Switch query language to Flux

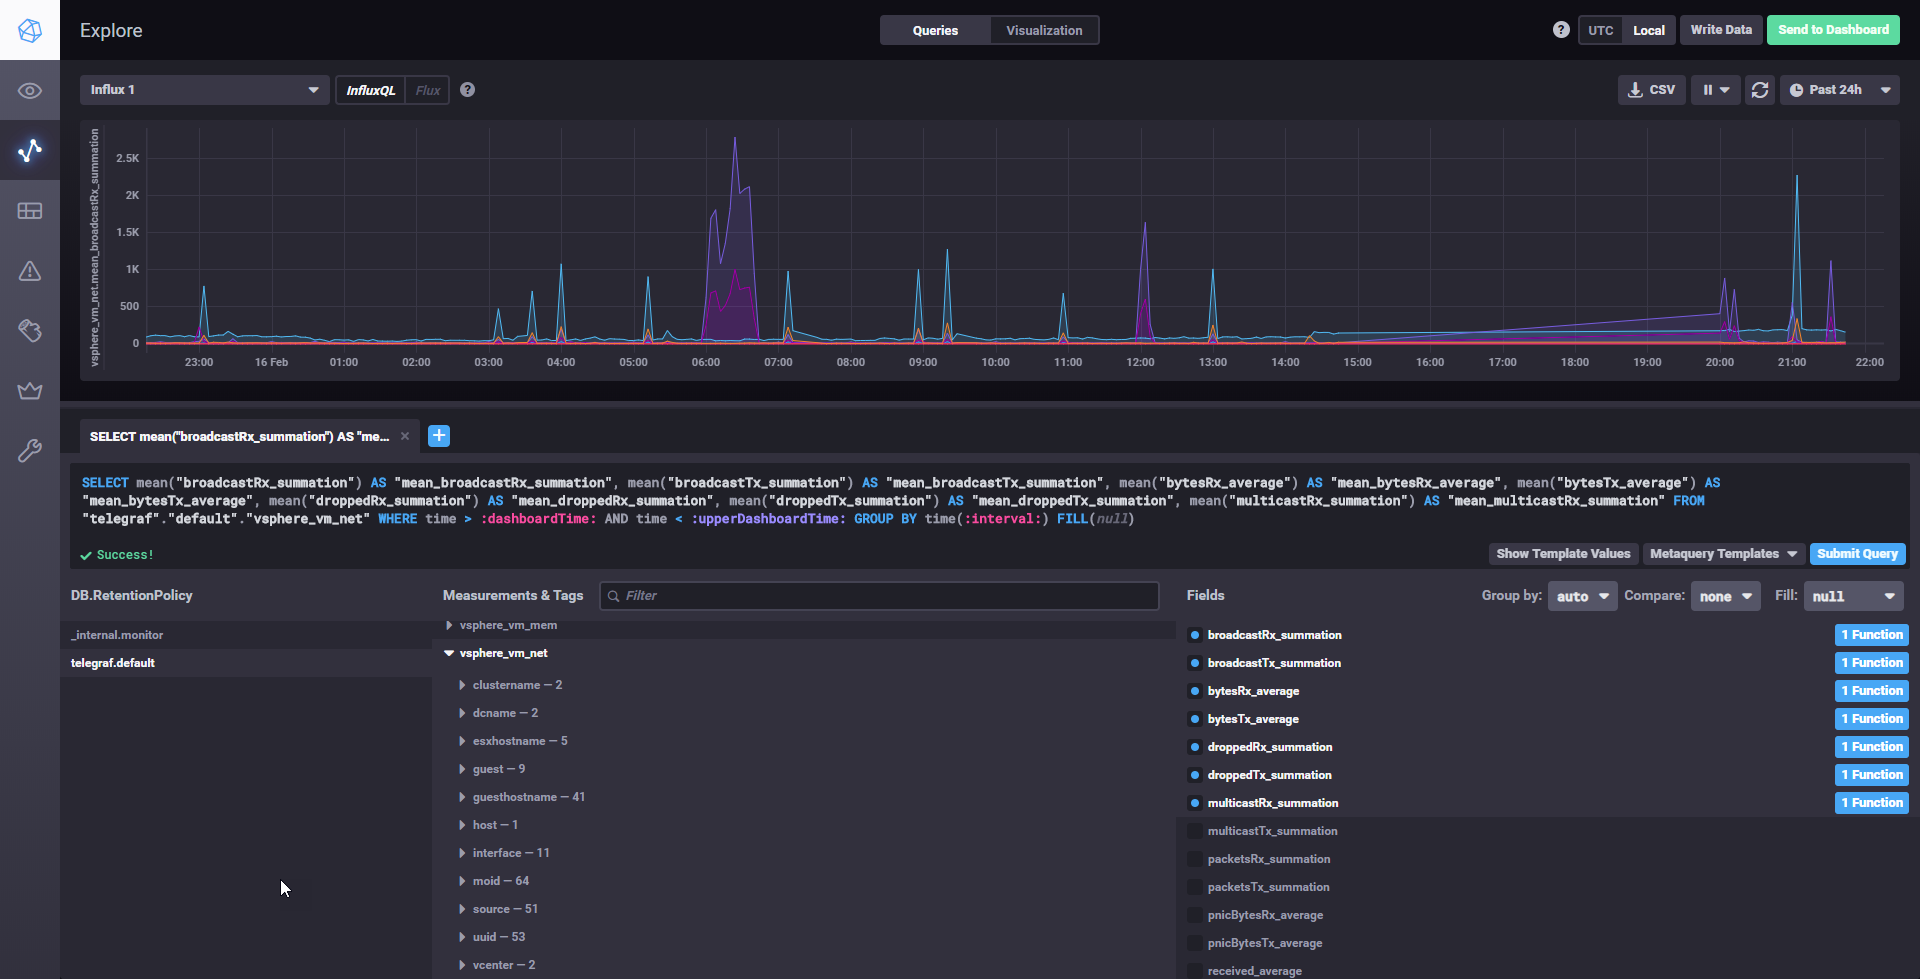428,90
